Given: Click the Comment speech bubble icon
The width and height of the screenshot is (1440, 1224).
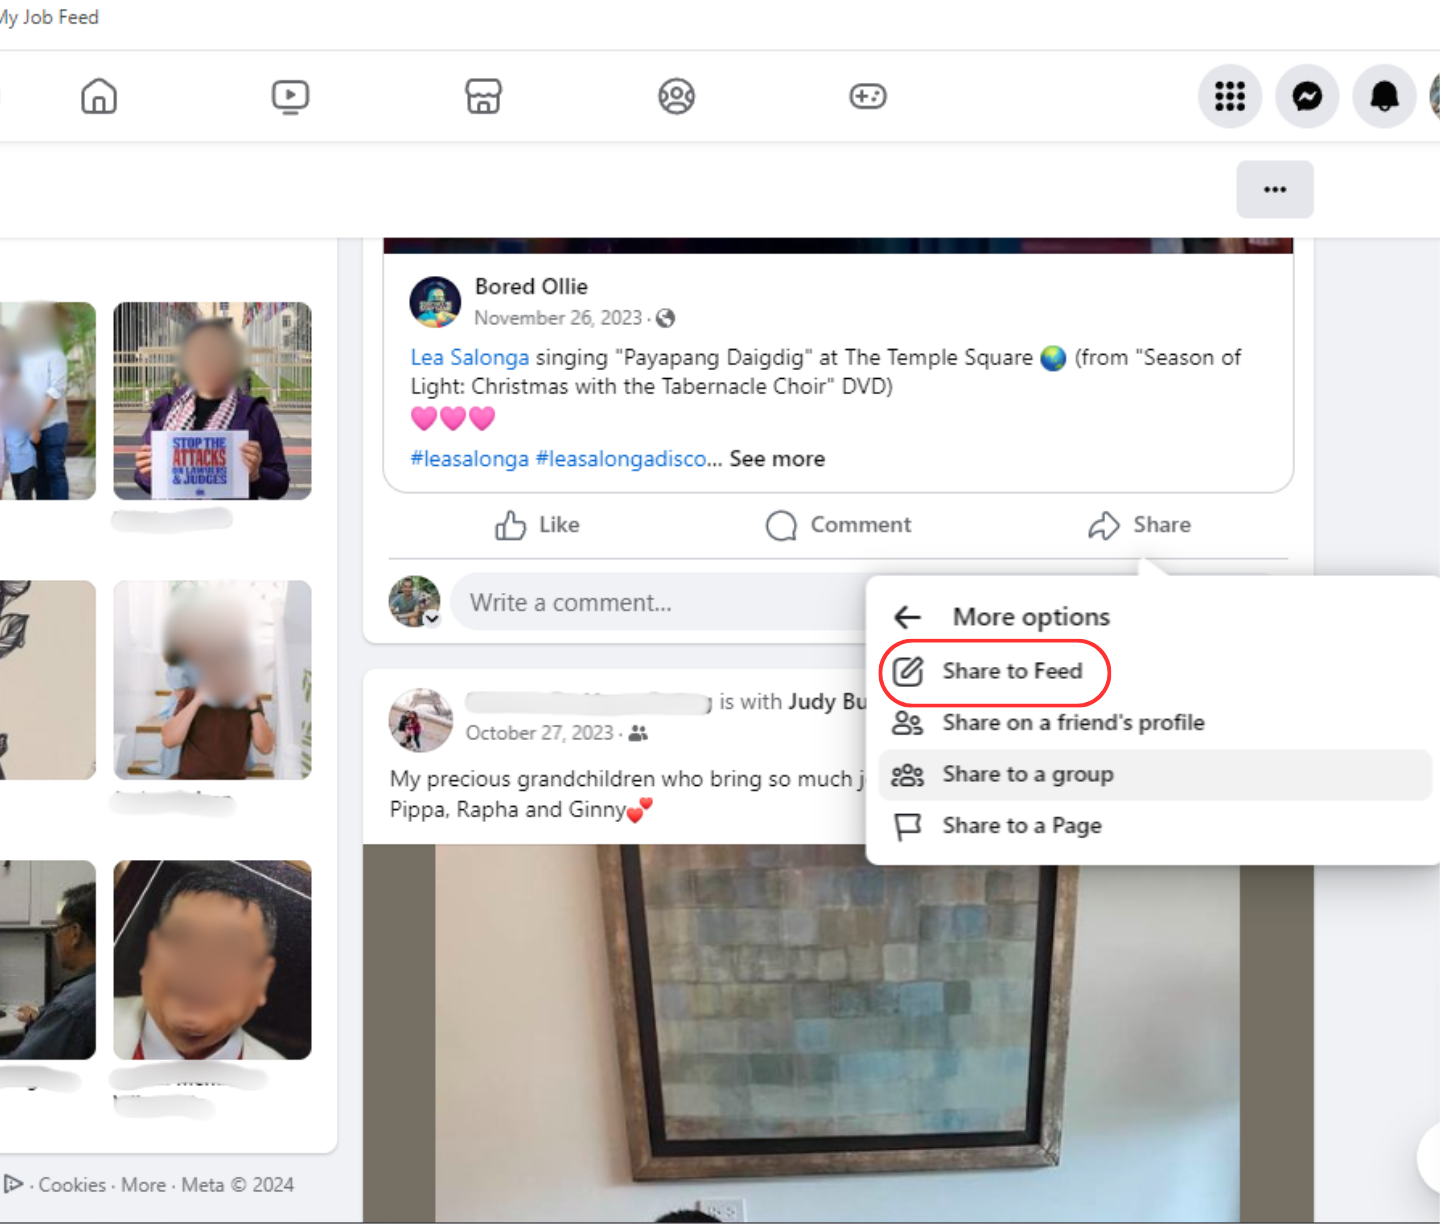Looking at the screenshot, I should (781, 525).
